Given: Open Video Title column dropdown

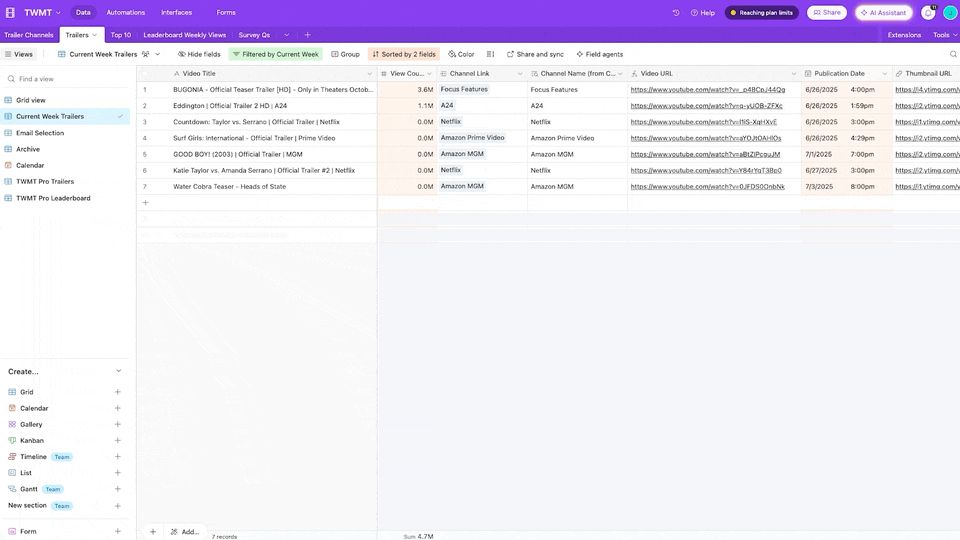Looking at the screenshot, I should click(369, 73).
